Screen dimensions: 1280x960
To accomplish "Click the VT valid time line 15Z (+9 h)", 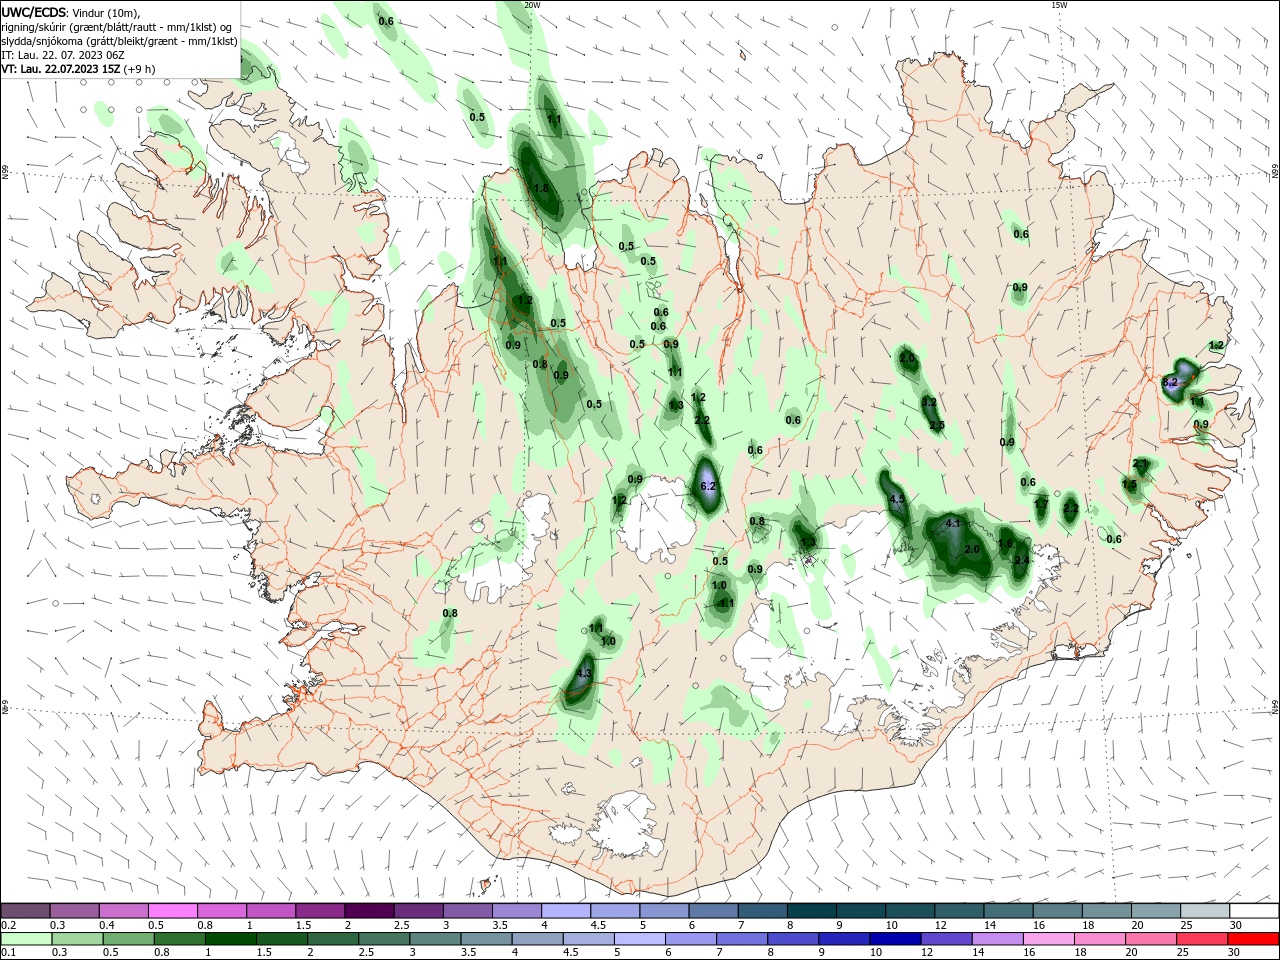I will (x=78, y=69).
